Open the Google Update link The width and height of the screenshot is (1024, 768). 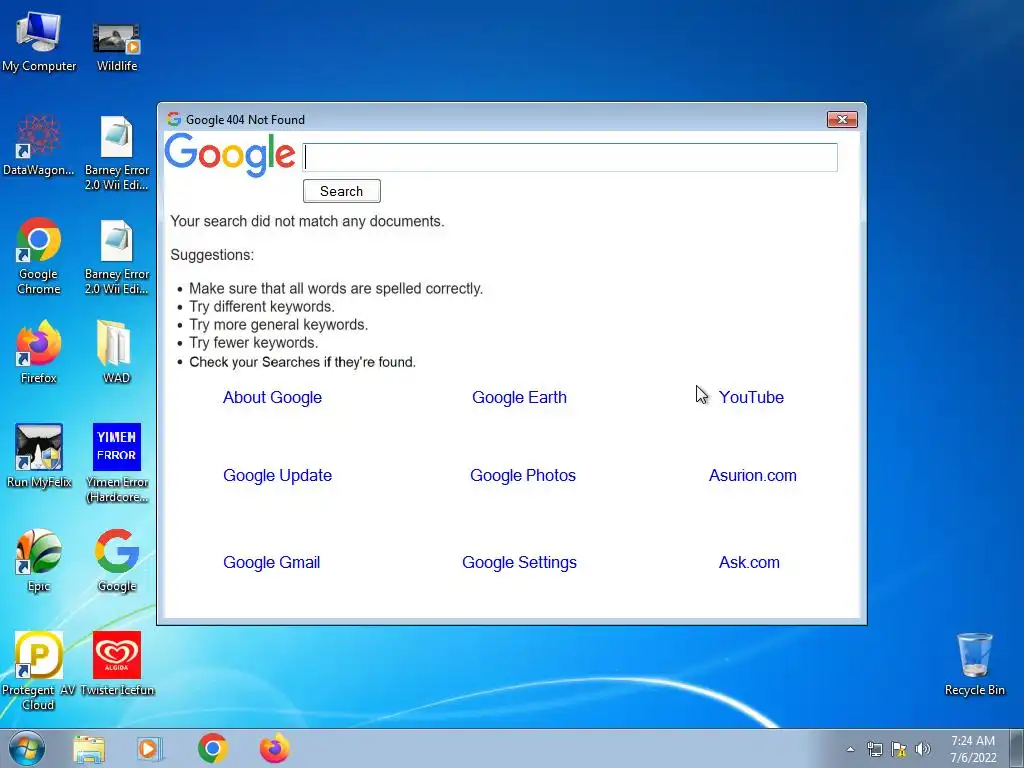coord(278,475)
